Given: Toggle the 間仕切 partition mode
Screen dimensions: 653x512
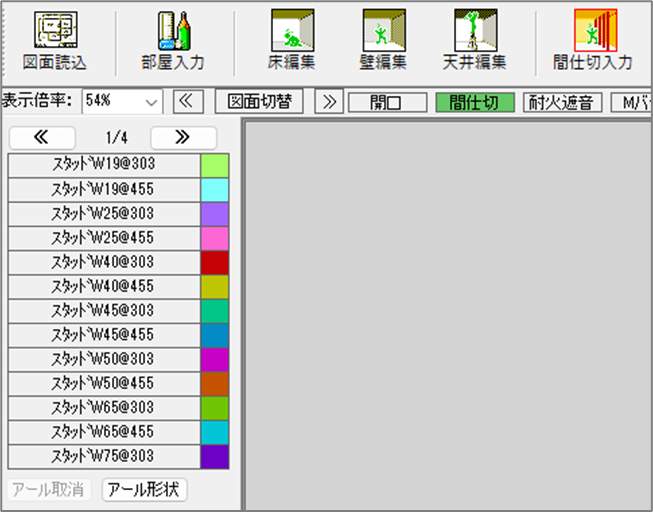Looking at the screenshot, I should [x=475, y=102].
